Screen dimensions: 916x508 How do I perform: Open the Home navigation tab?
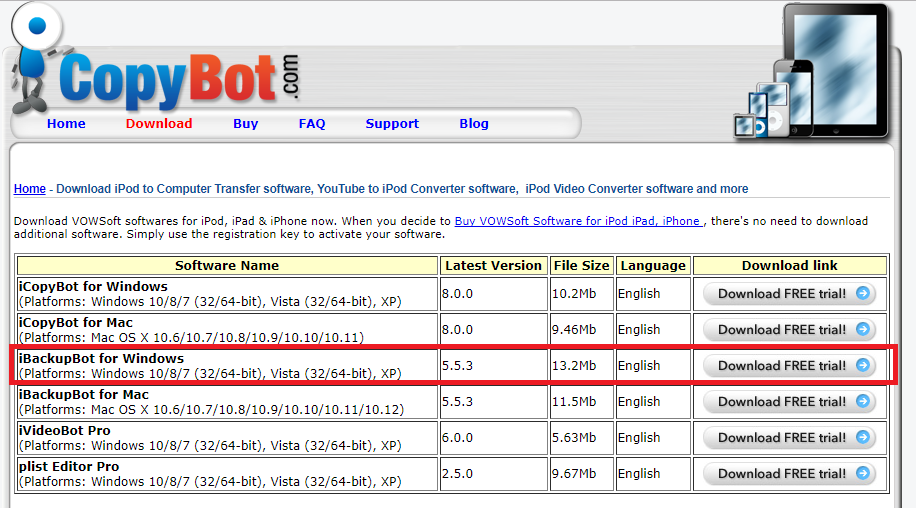[x=66, y=124]
